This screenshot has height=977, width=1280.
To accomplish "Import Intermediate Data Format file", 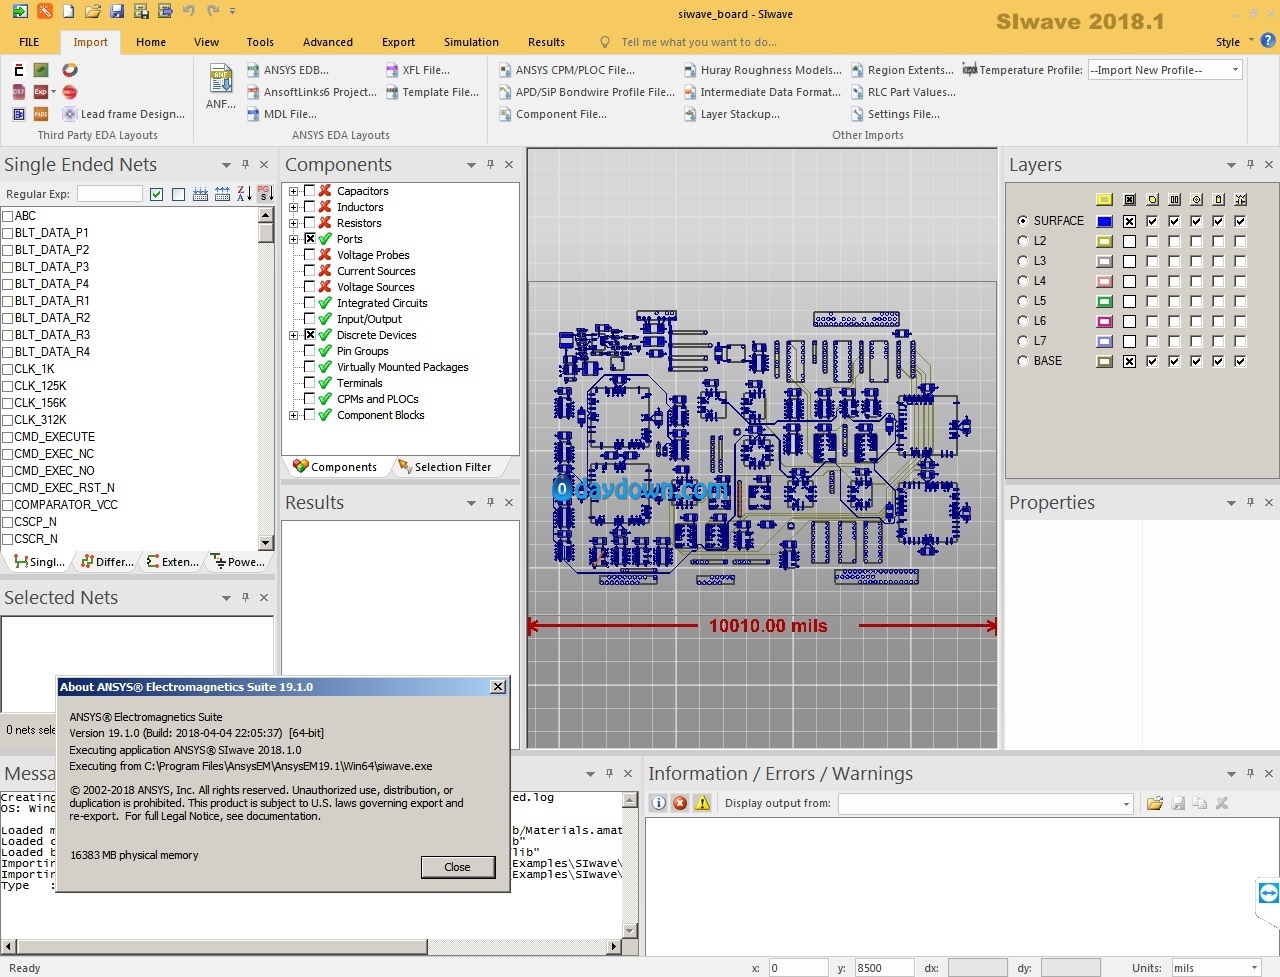I will click(762, 92).
